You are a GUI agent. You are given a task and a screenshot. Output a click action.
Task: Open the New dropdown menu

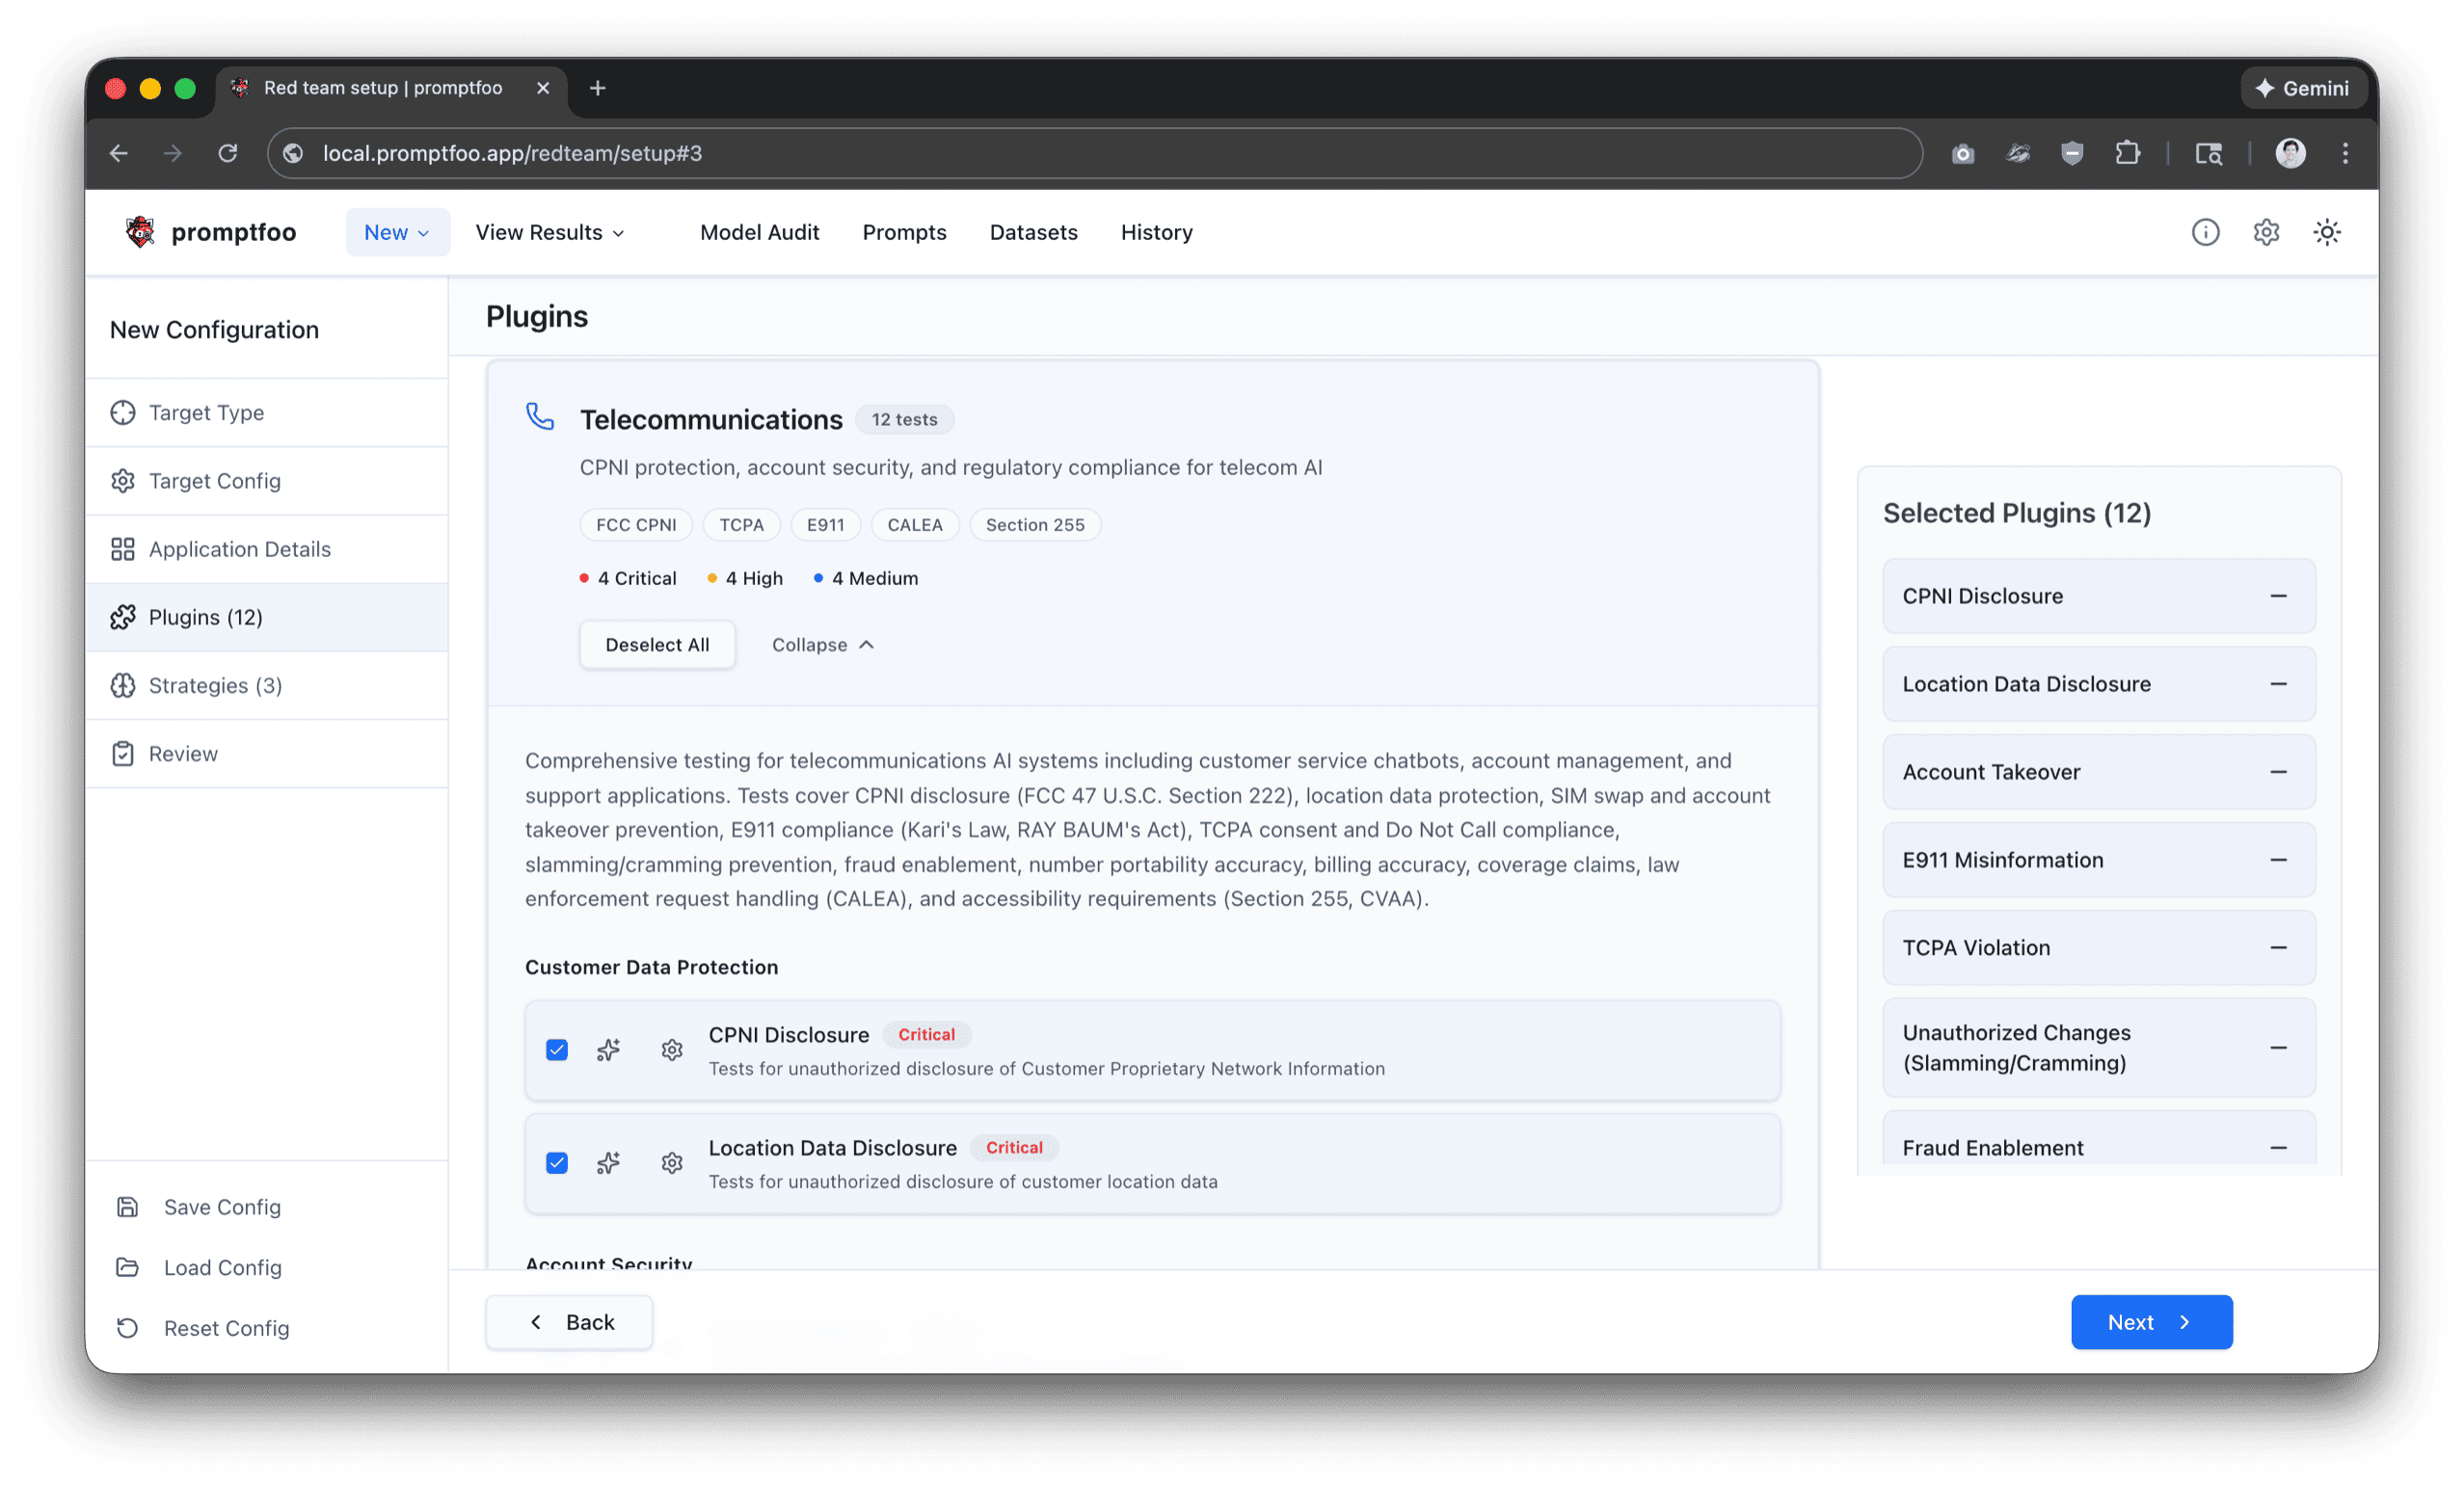[x=396, y=231]
